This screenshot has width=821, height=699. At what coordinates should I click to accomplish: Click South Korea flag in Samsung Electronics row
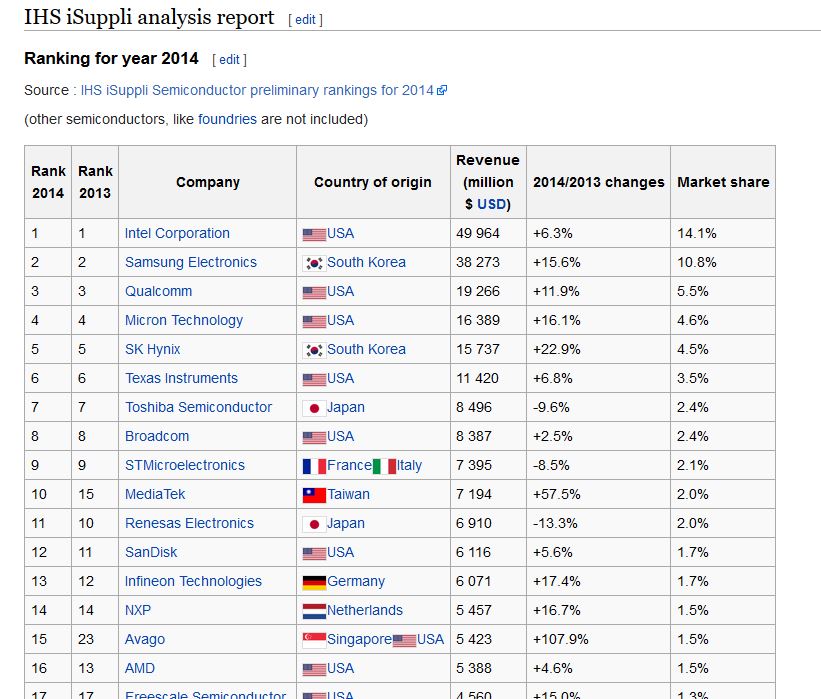(314, 263)
